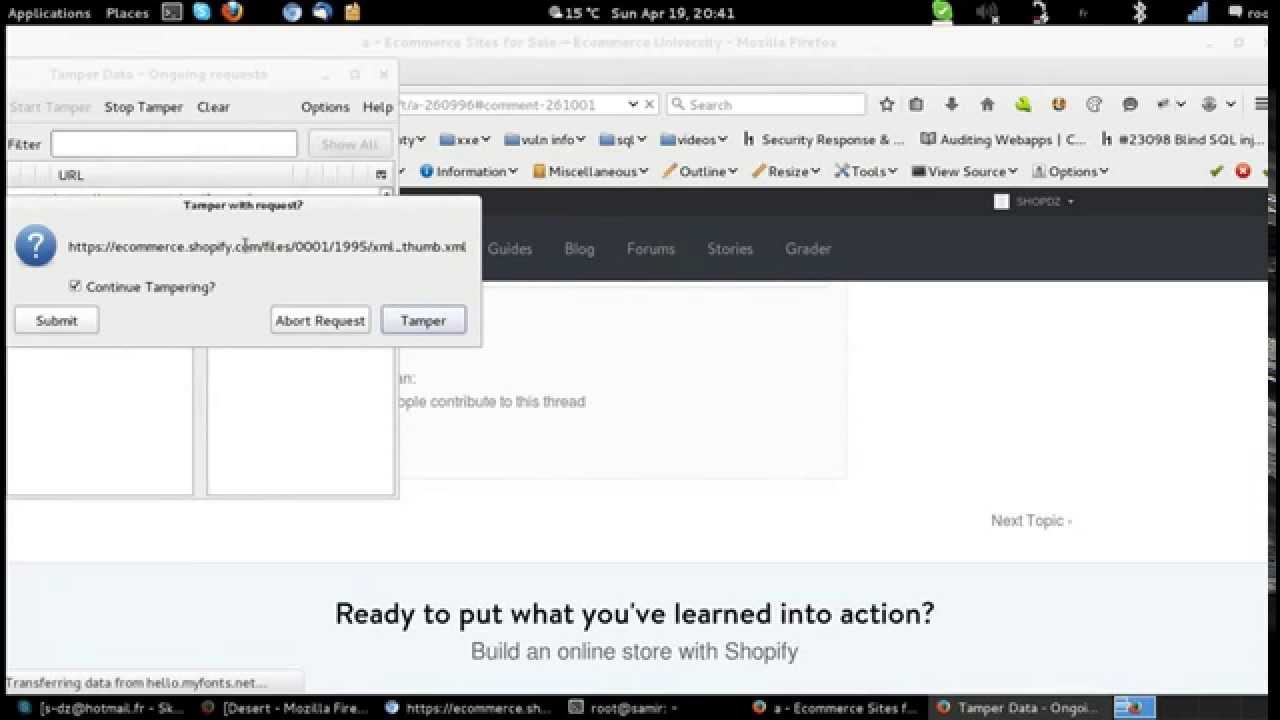1280x720 pixels.
Task: Toggle the Continue Tampering checkbox
Action: pos(75,286)
